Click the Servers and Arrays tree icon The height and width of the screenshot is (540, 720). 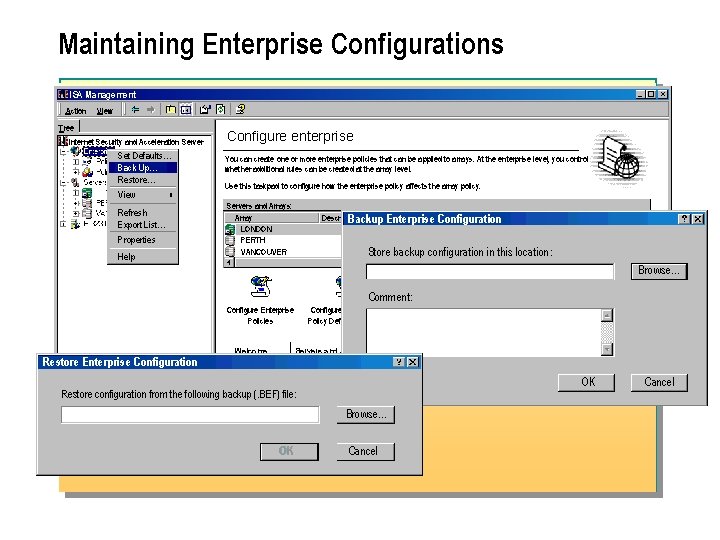click(75, 182)
